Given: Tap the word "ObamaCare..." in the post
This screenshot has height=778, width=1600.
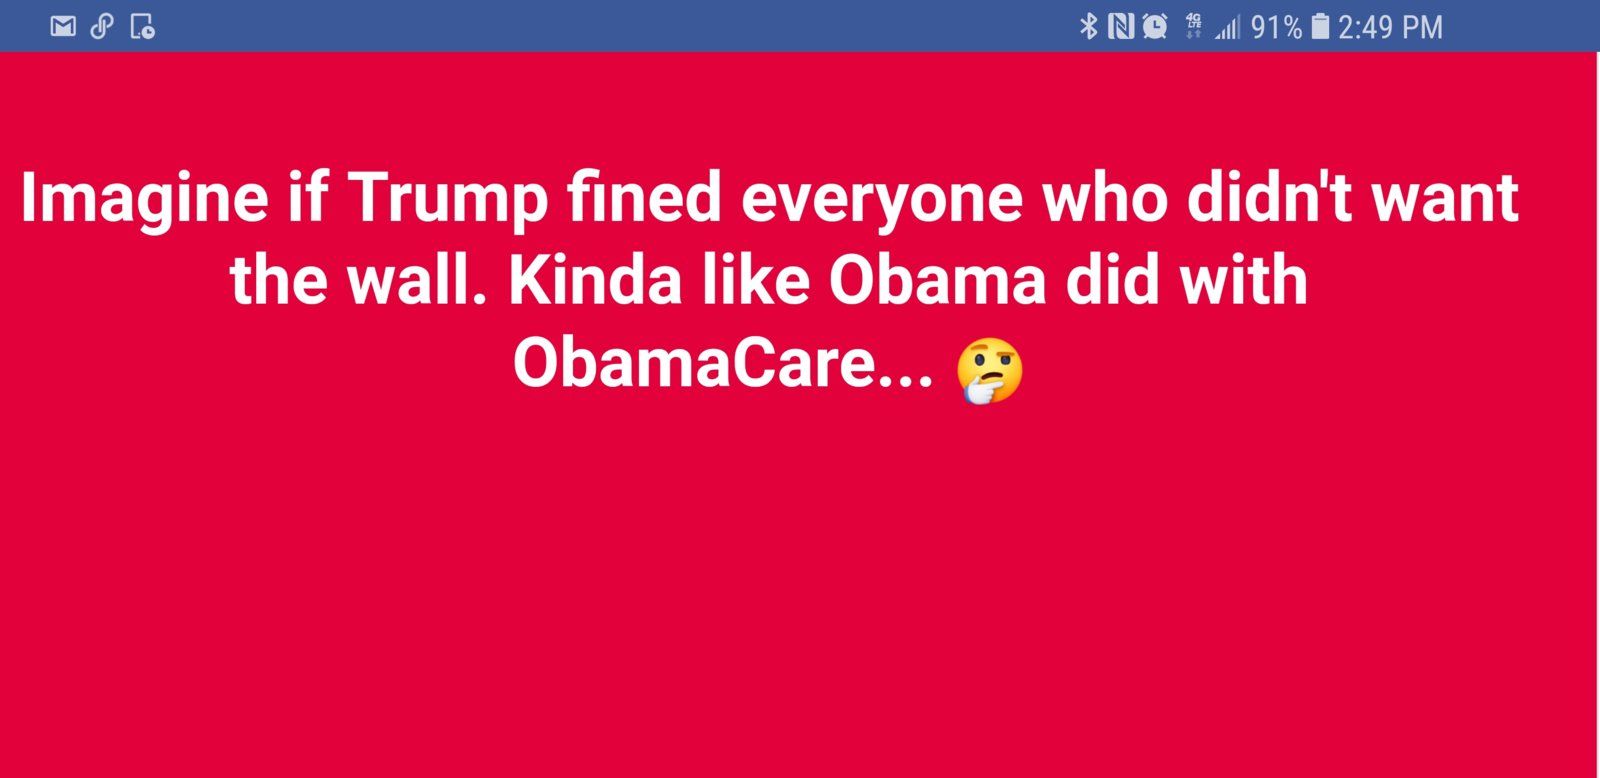Looking at the screenshot, I should pyautogui.click(x=723, y=362).
